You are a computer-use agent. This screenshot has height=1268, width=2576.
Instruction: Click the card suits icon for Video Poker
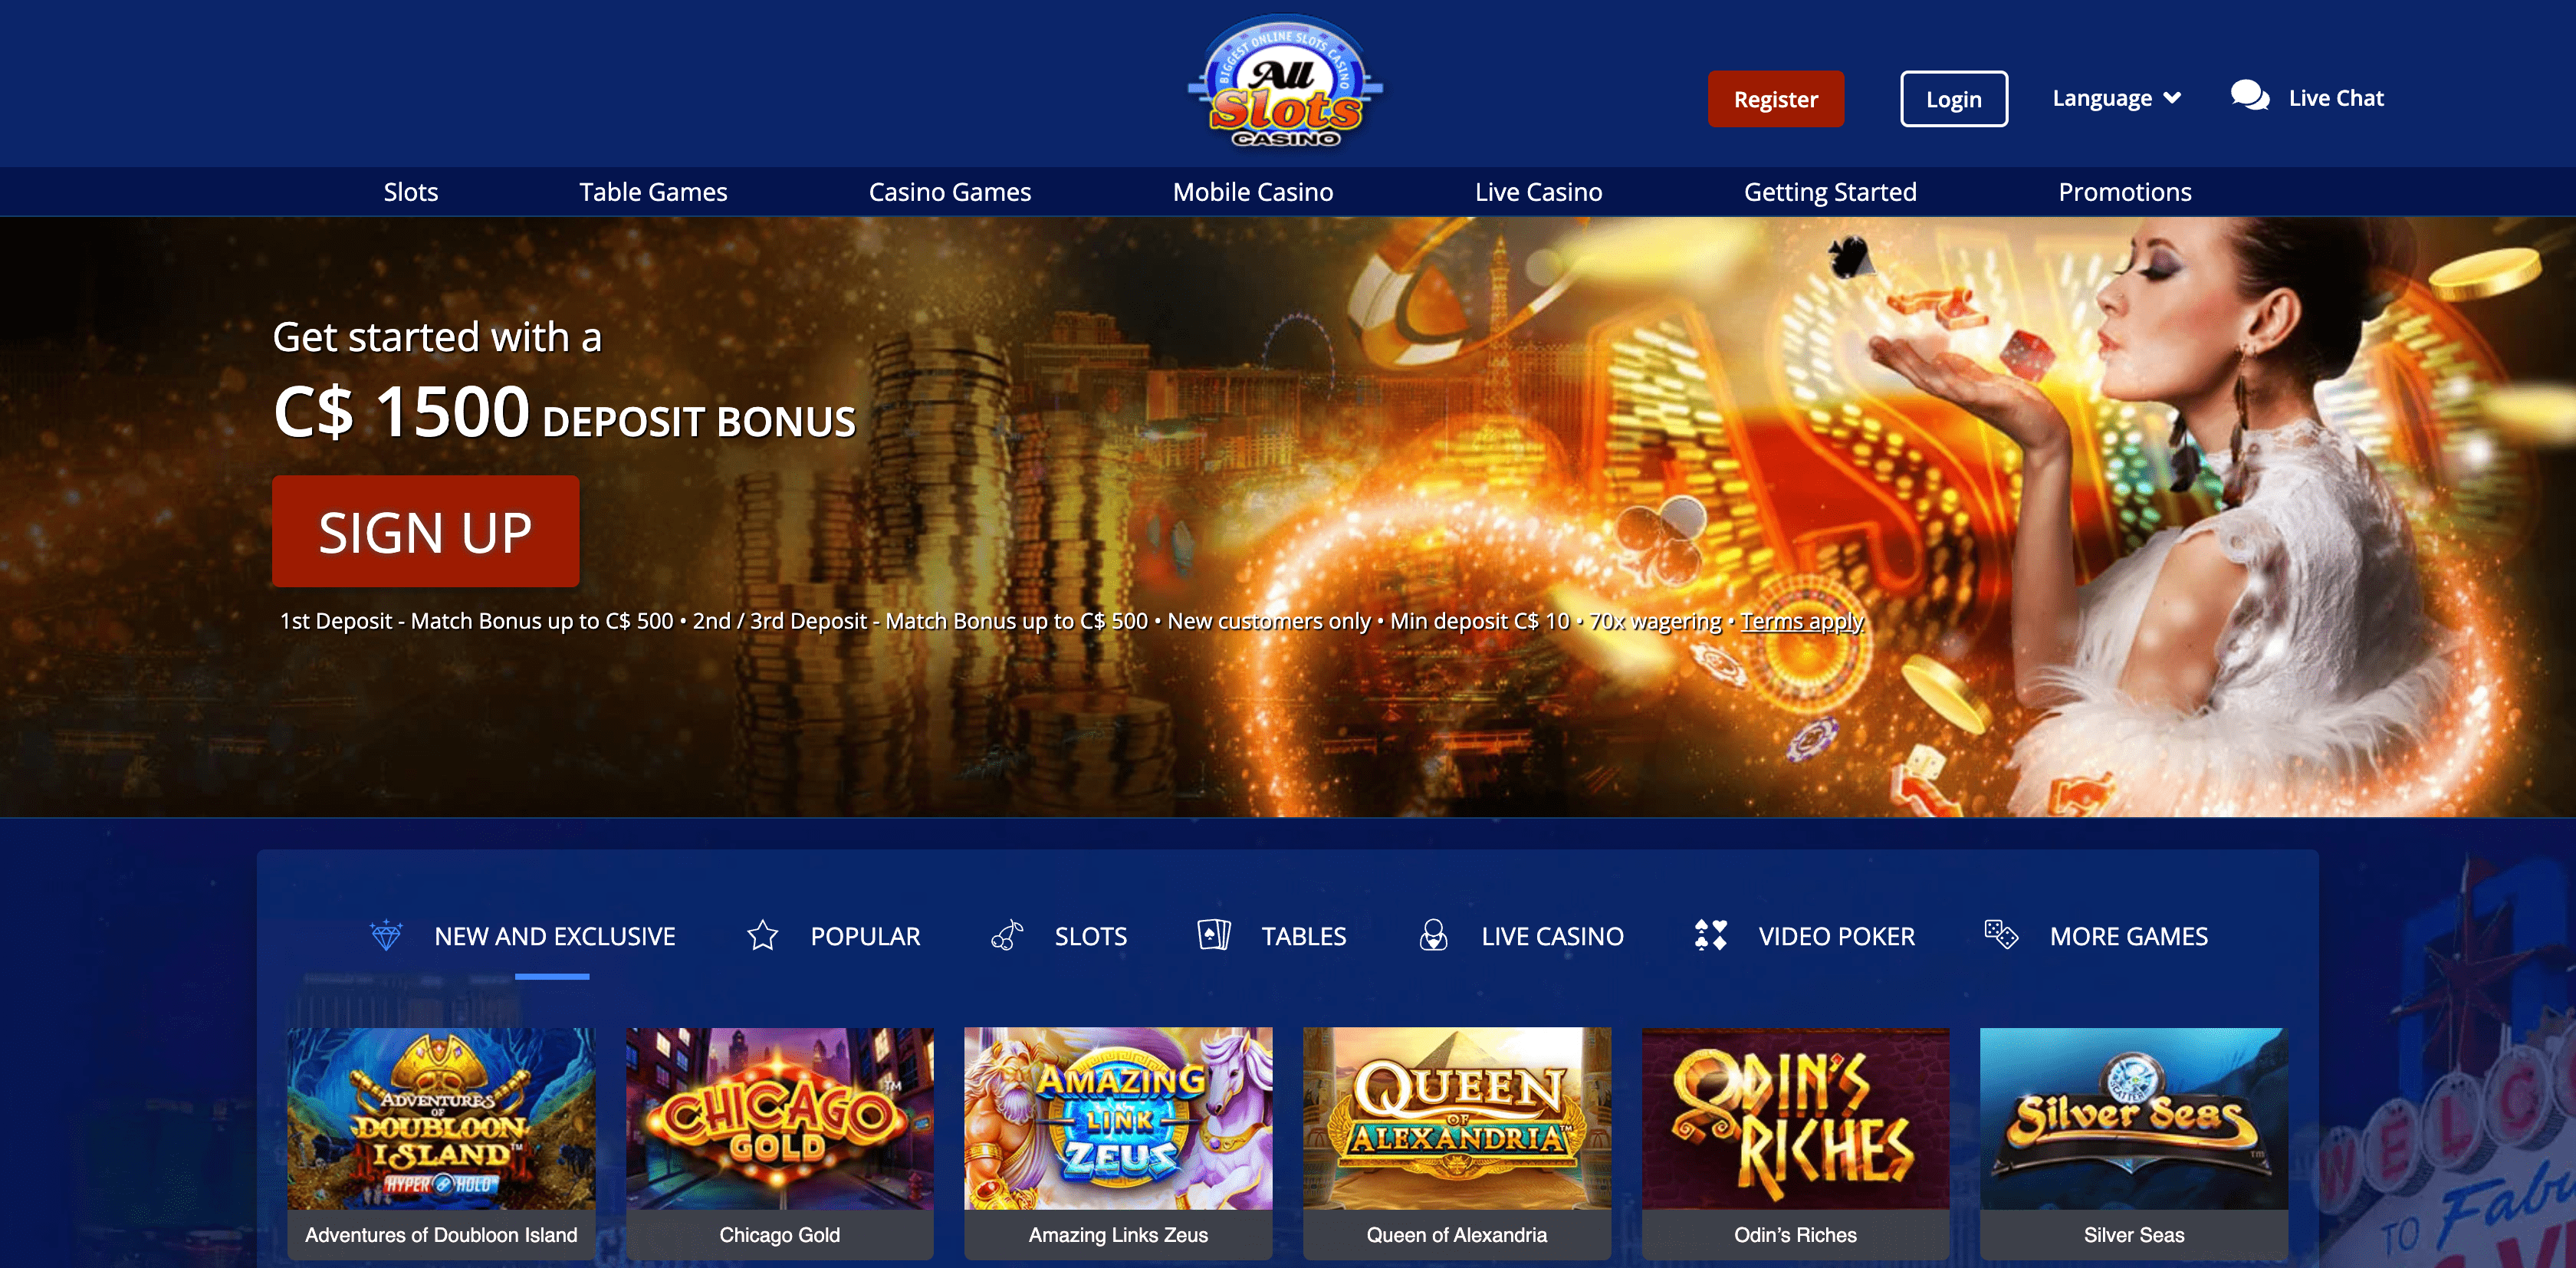[x=1711, y=935]
